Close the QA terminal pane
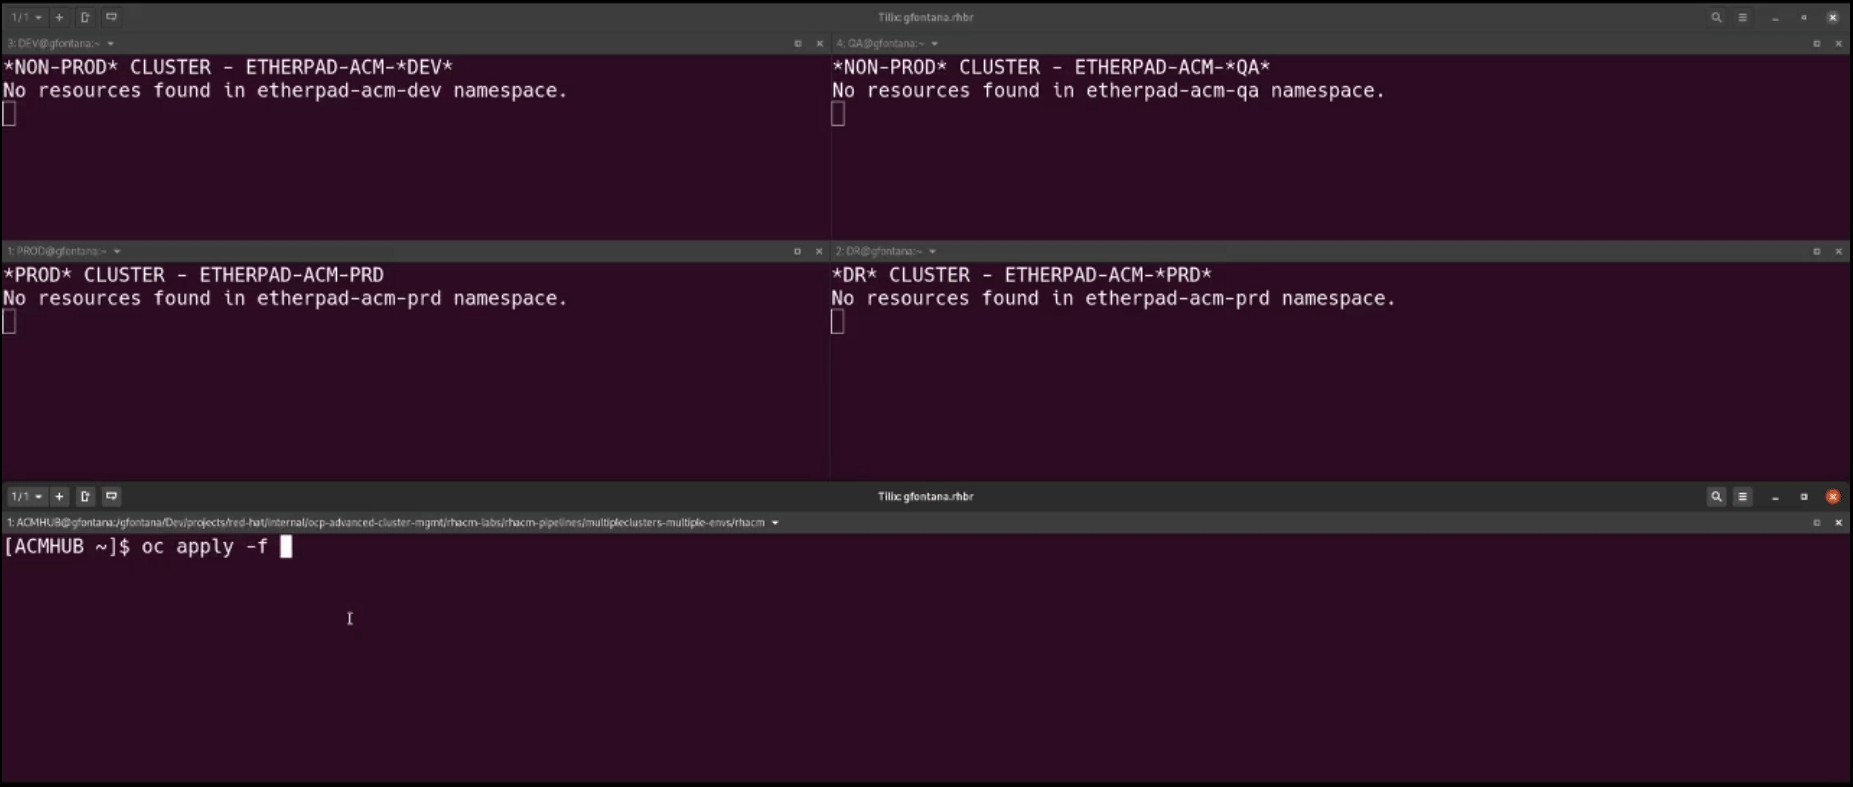This screenshot has width=1853, height=787. 1838,43
